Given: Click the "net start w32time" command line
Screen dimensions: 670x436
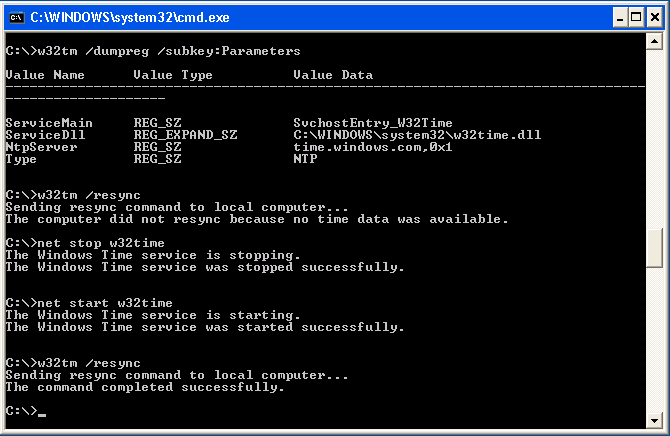Looking at the screenshot, I should (x=89, y=303).
